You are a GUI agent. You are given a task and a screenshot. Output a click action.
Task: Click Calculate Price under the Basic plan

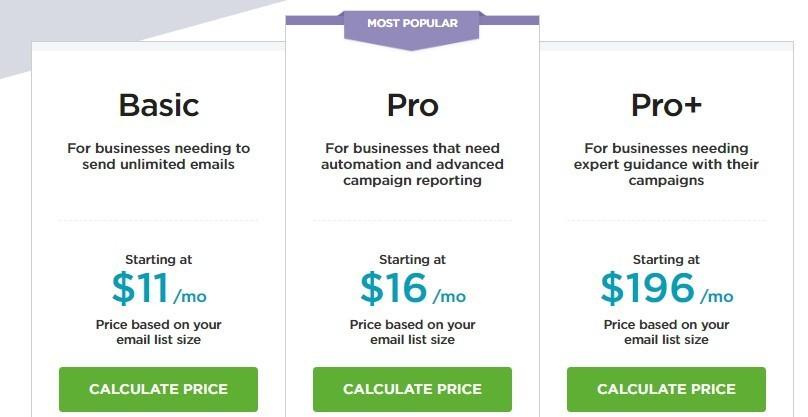pos(158,389)
